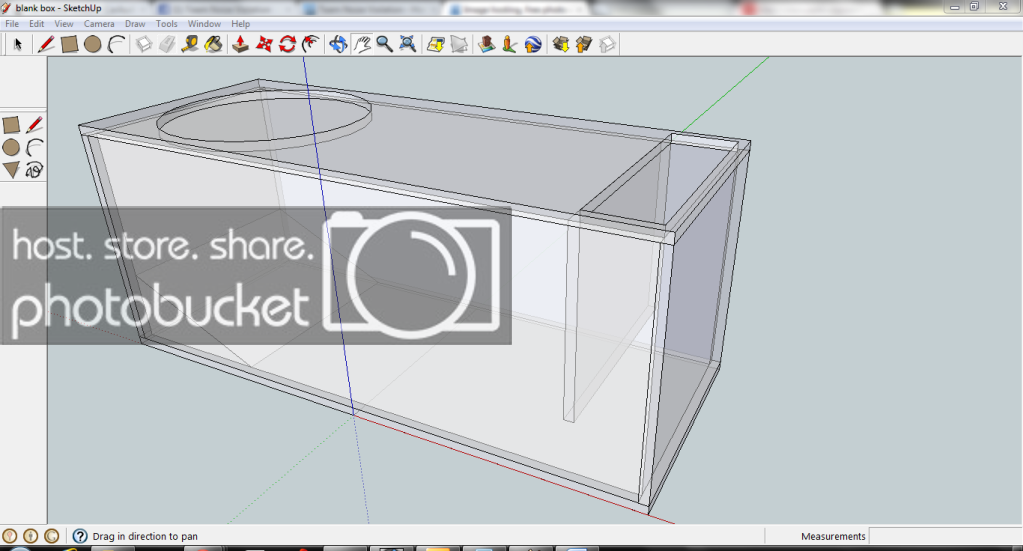The image size is (1023, 551).
Task: Select the Polygon triangle tool
Action: [x=11, y=170]
